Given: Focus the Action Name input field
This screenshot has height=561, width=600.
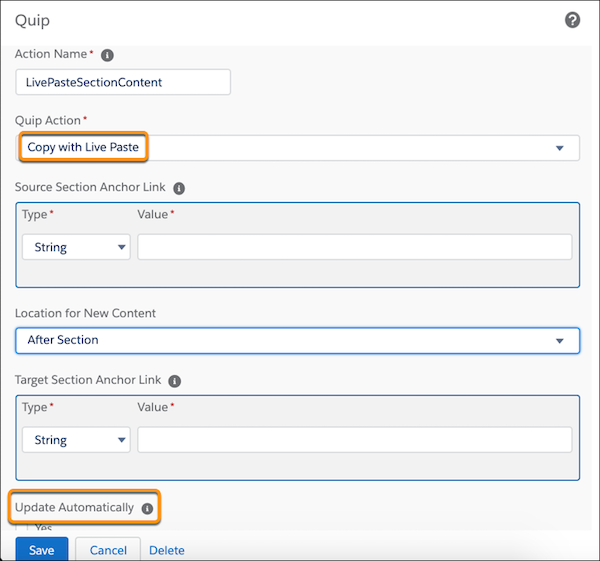Looking at the screenshot, I should point(123,82).
